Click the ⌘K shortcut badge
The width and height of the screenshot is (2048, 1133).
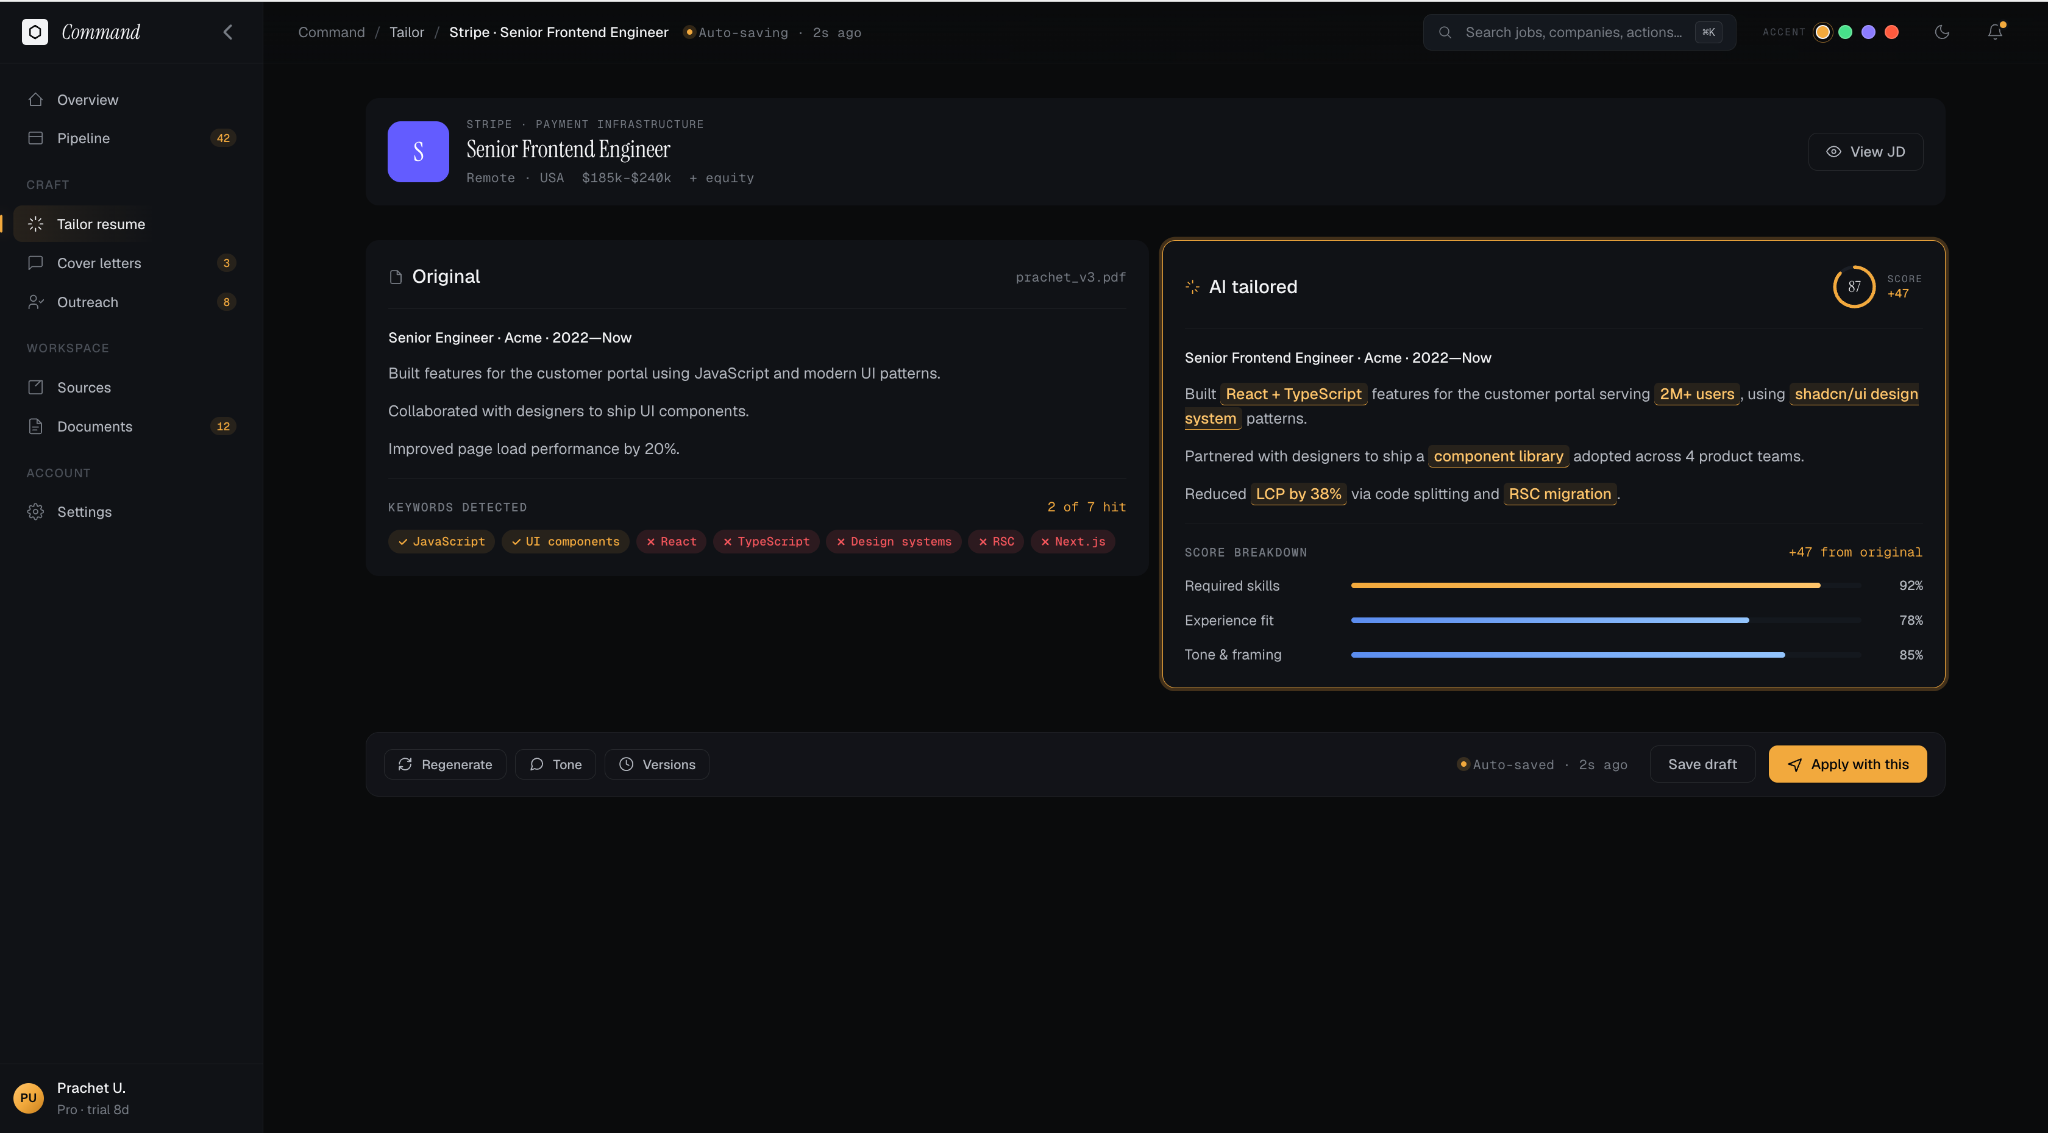pos(1708,32)
